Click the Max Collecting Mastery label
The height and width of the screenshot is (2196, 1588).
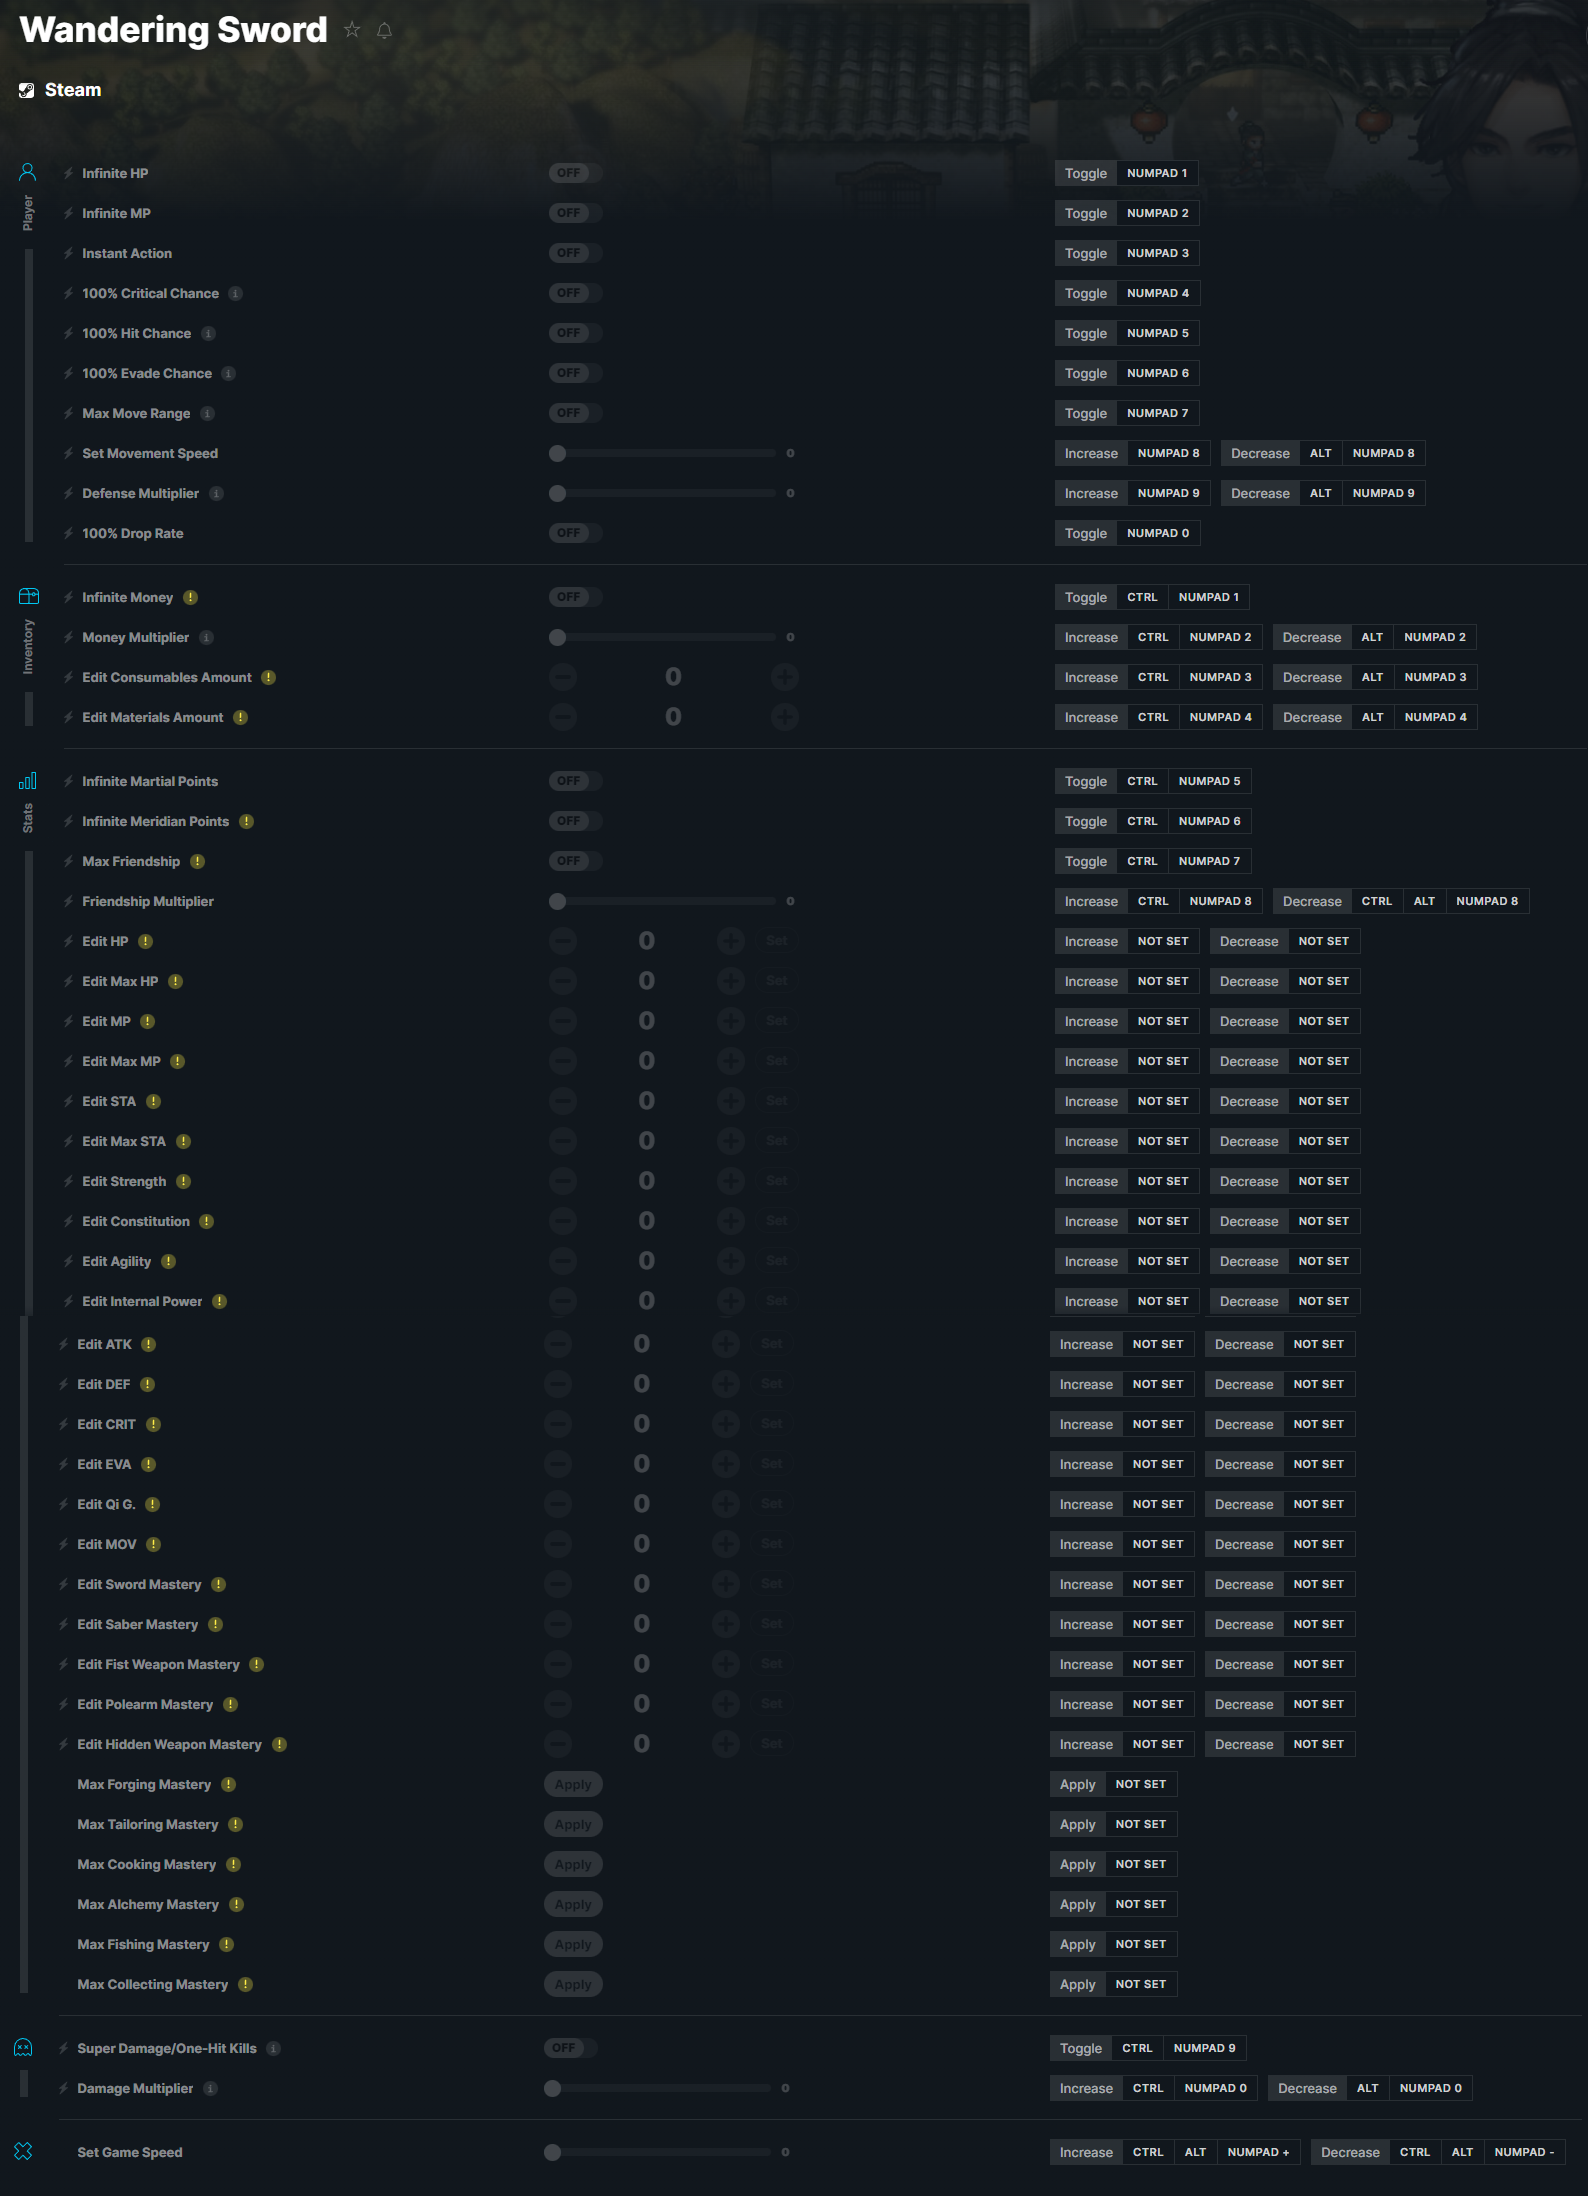153,1984
